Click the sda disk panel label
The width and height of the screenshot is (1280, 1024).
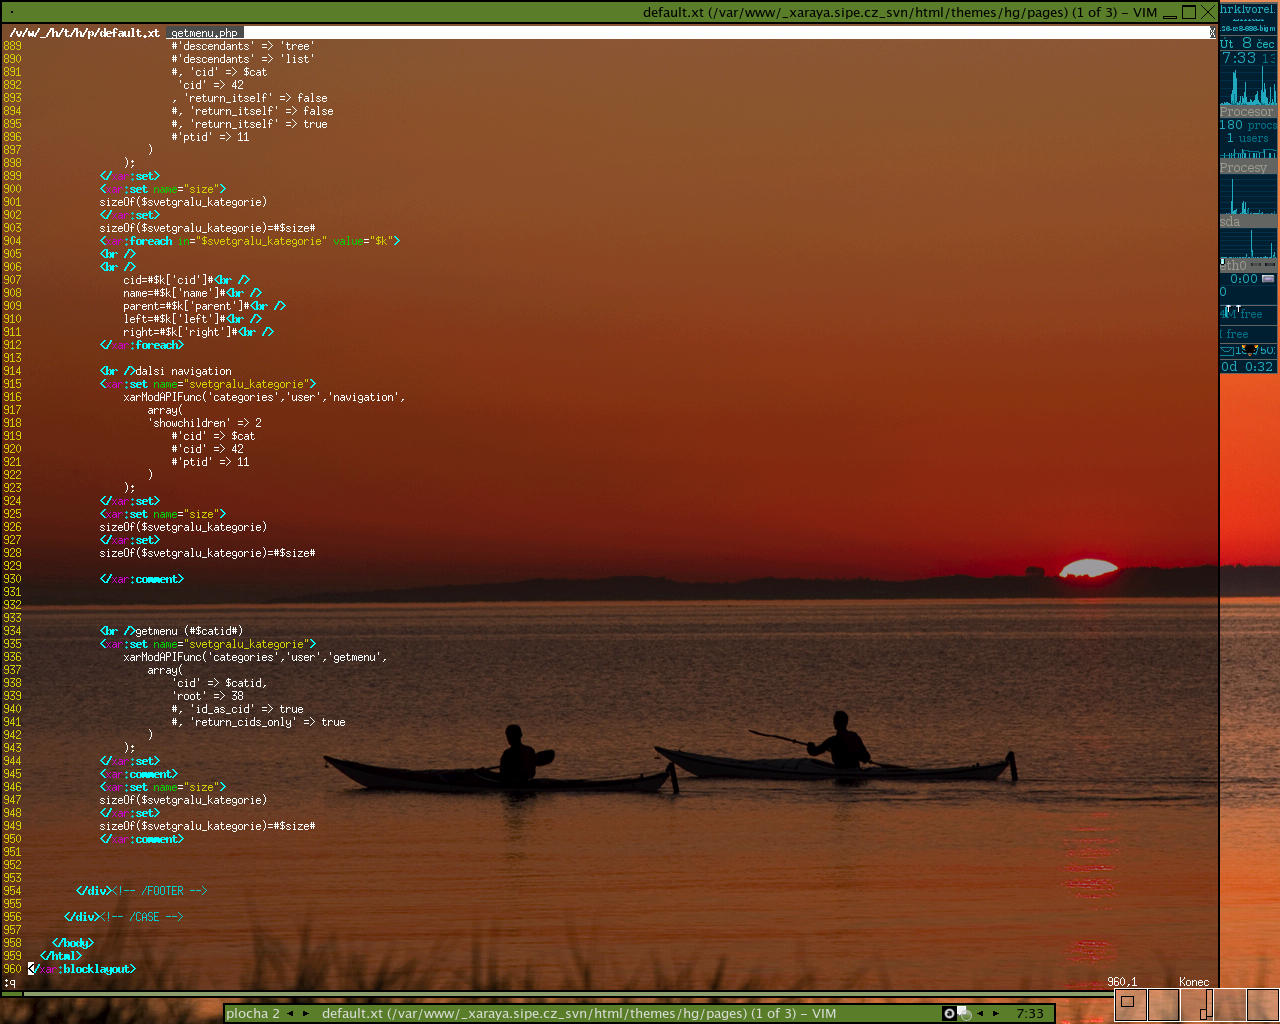click(1231, 222)
